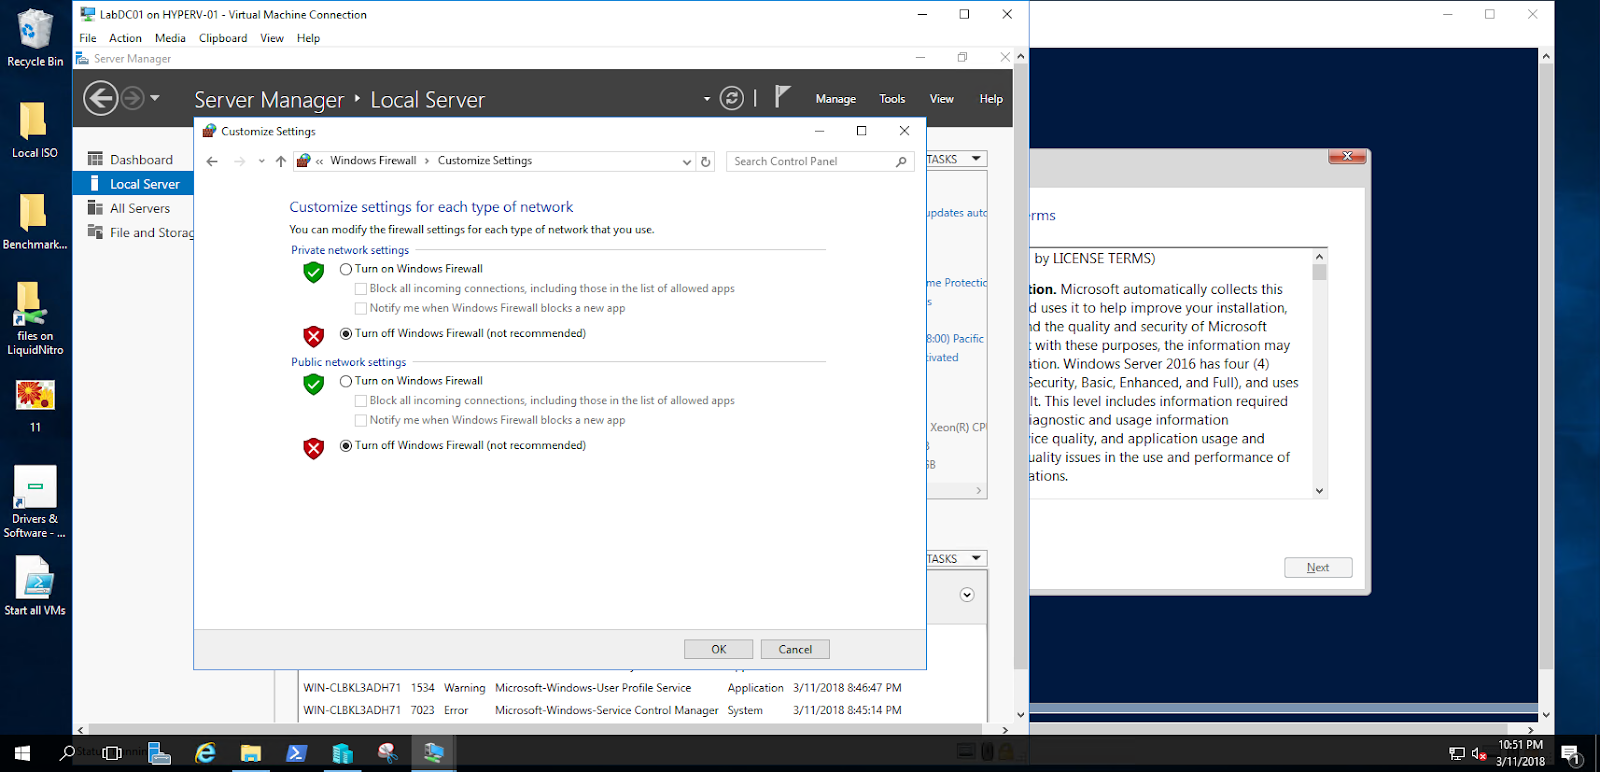Click the license terms scroll up arrow

coord(1320,256)
